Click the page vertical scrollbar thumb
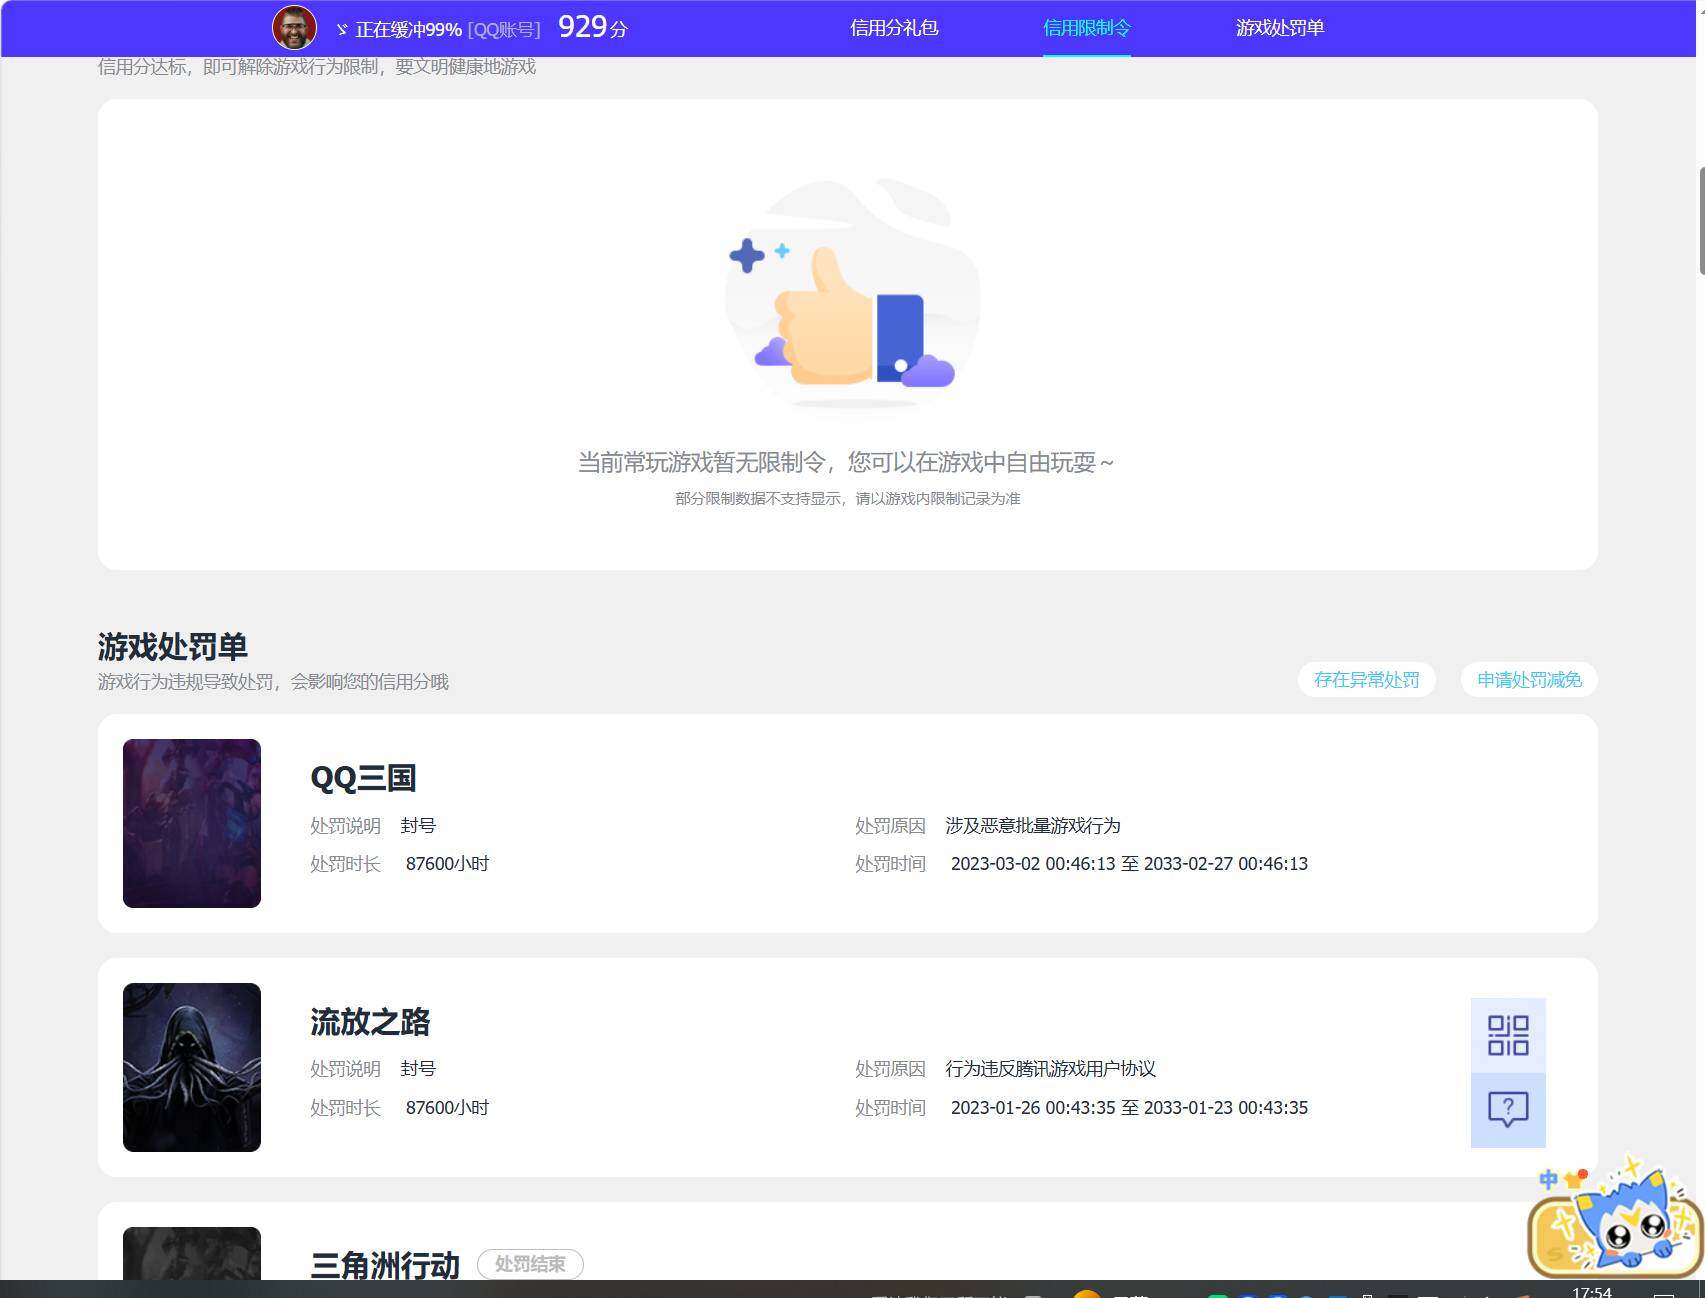The image size is (1705, 1298). tap(1701, 221)
